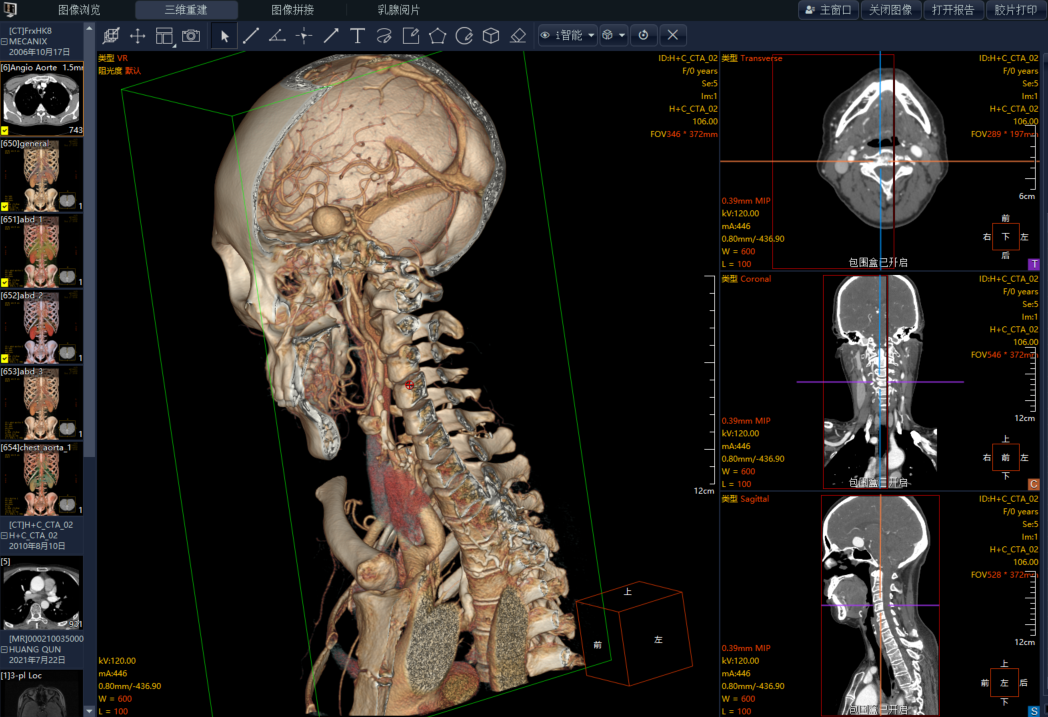The width and height of the screenshot is (1048, 717).
Task: Click the text annotation tool
Action: (x=357, y=36)
